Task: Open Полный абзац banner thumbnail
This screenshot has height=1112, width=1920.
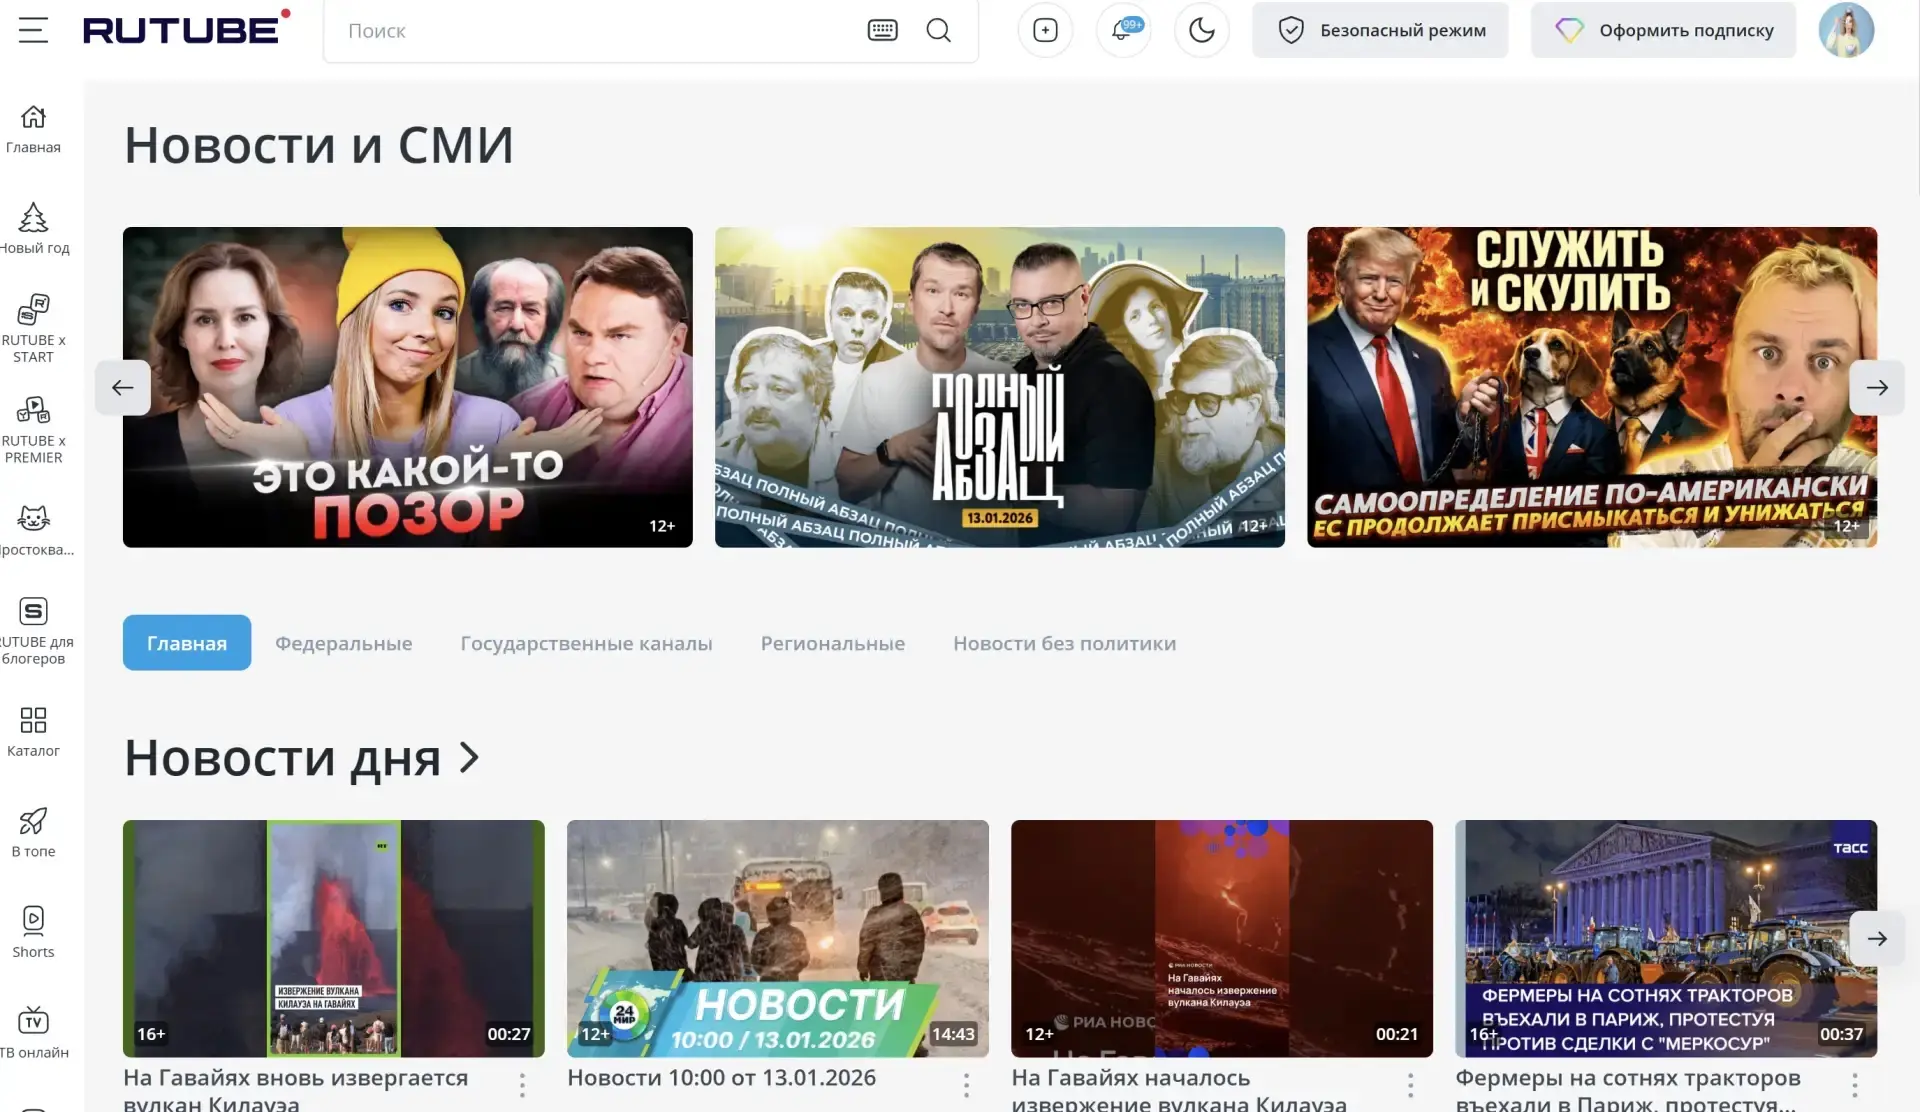Action: pyautogui.click(x=999, y=387)
